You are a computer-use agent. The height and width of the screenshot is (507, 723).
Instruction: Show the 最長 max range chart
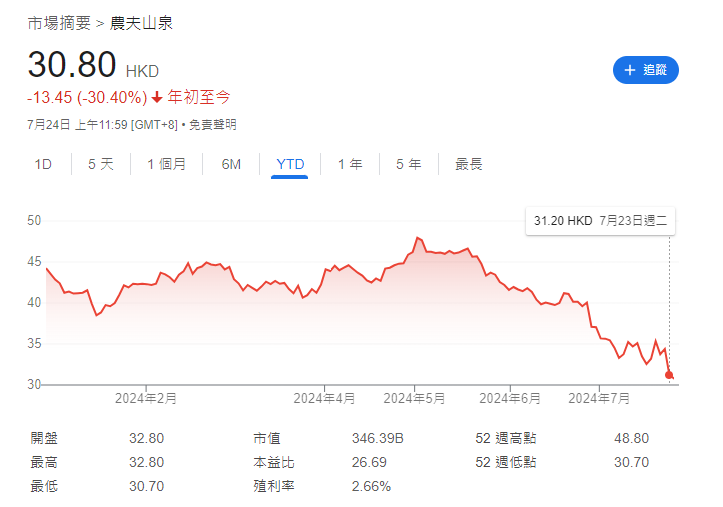(x=468, y=164)
